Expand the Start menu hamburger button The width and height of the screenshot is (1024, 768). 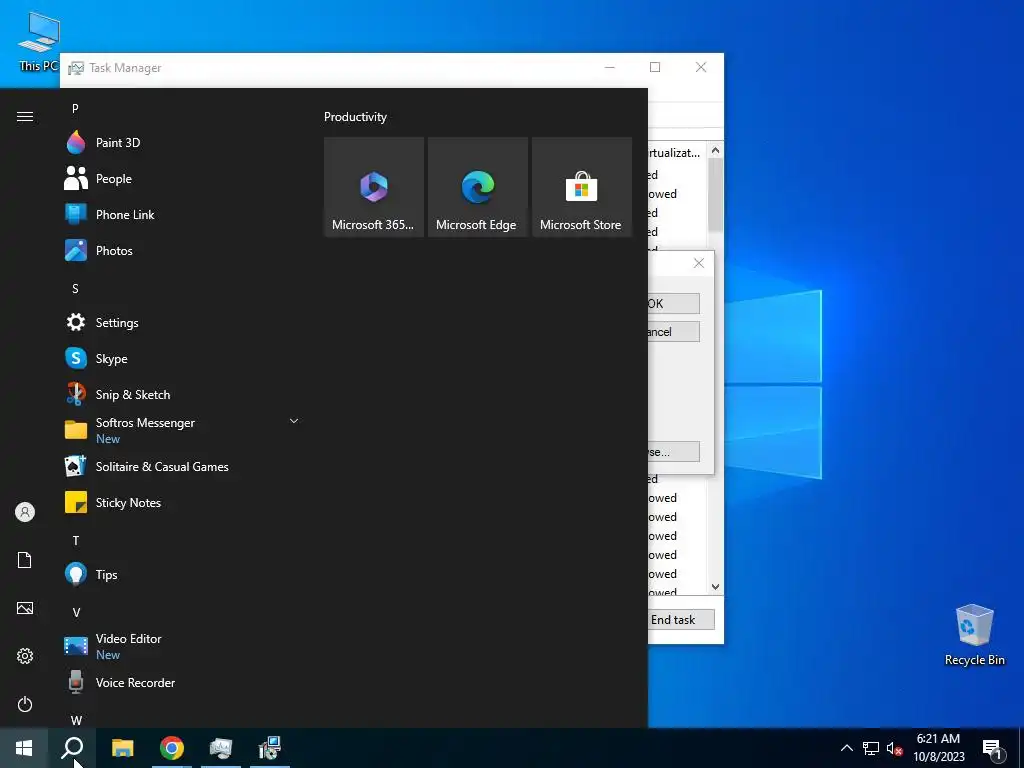25,116
